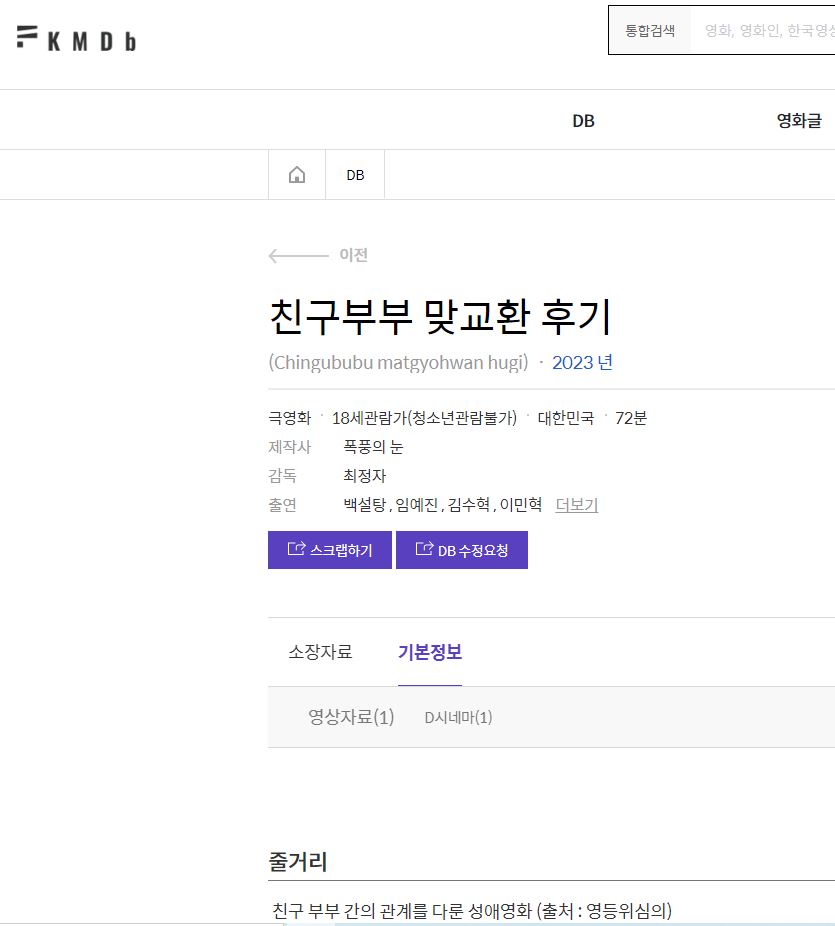Open the 영화글 main menu
The image size is (835, 926).
(799, 121)
